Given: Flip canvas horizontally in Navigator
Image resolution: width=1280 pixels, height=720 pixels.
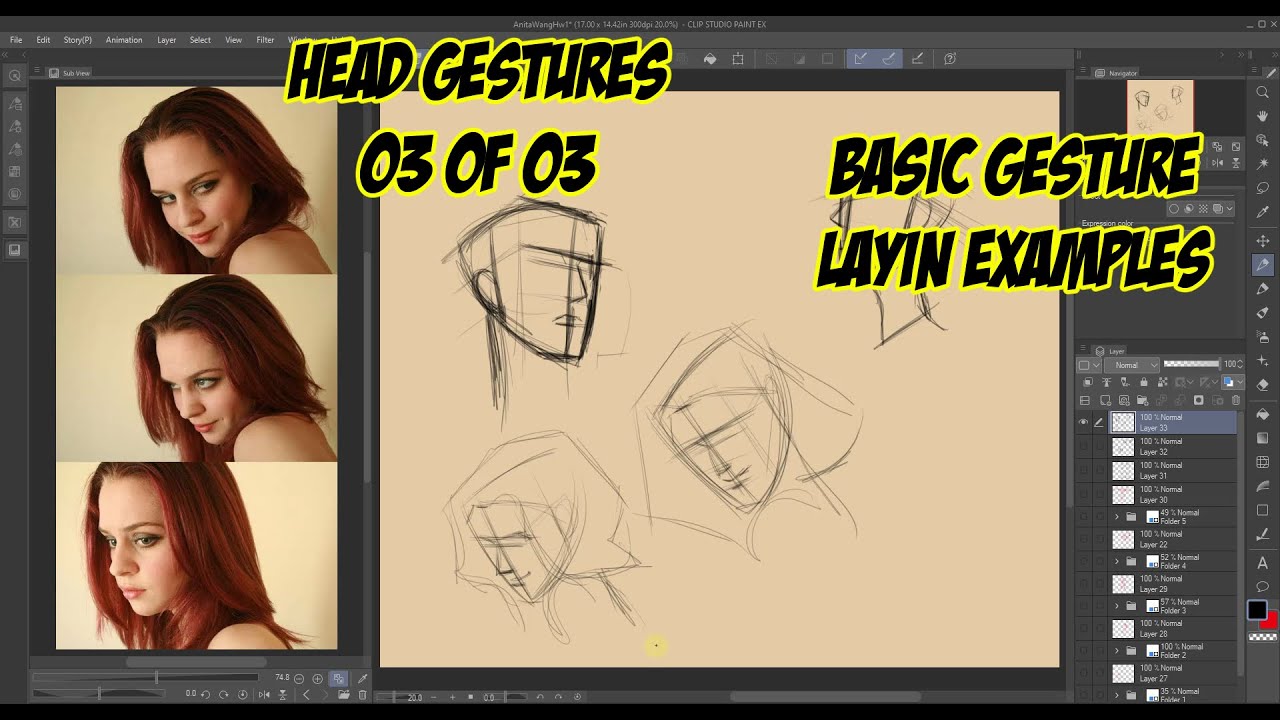Looking at the screenshot, I should tap(1218, 162).
